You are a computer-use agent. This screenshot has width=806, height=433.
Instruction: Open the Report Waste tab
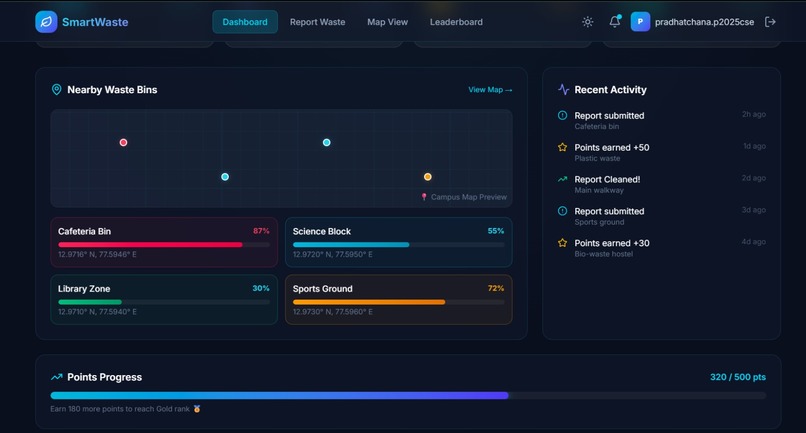(x=318, y=22)
